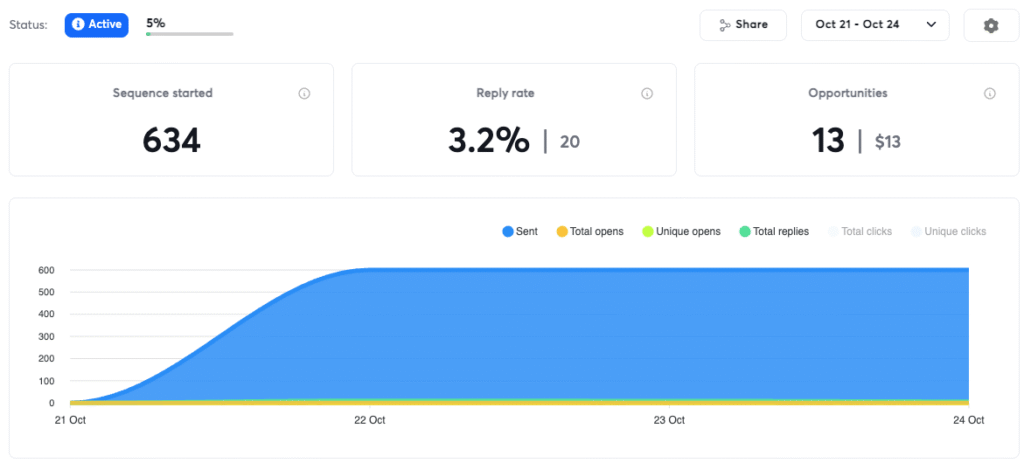
Task: Click the Share button
Action: (x=743, y=25)
